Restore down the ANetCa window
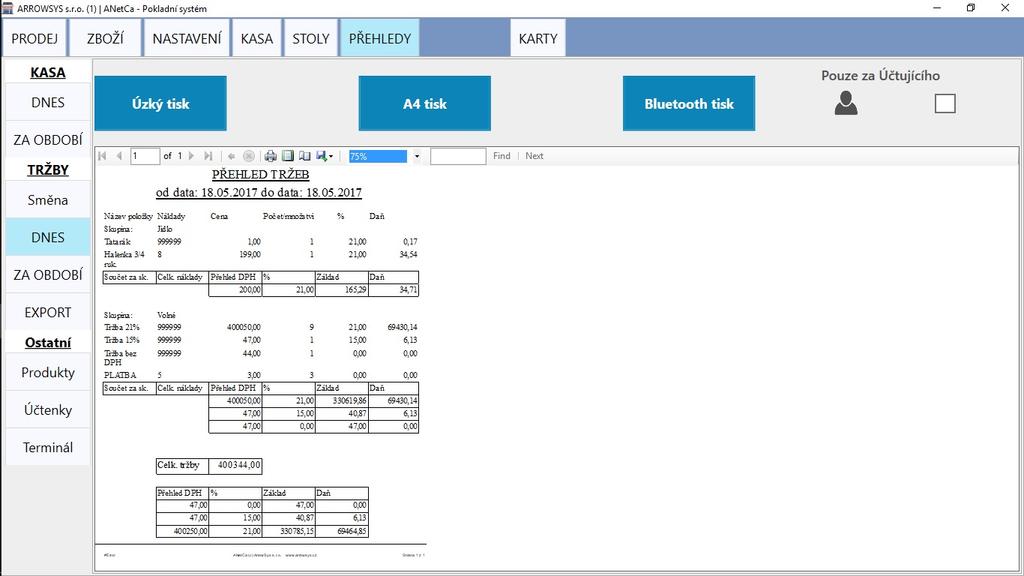 971,8
